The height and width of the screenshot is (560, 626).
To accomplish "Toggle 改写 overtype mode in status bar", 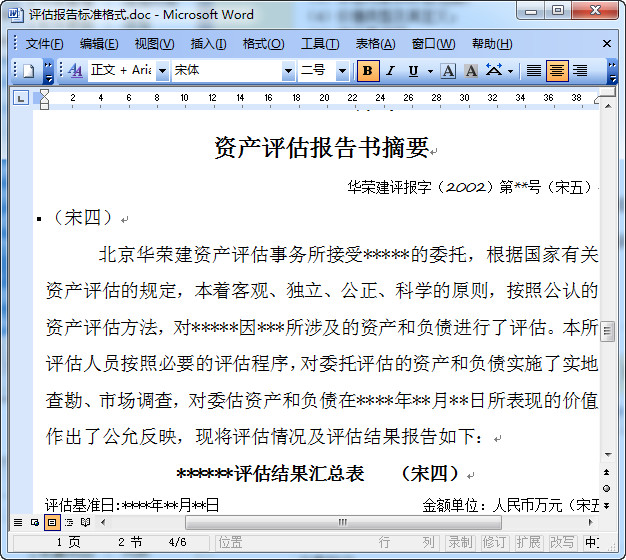I will tap(562, 542).
